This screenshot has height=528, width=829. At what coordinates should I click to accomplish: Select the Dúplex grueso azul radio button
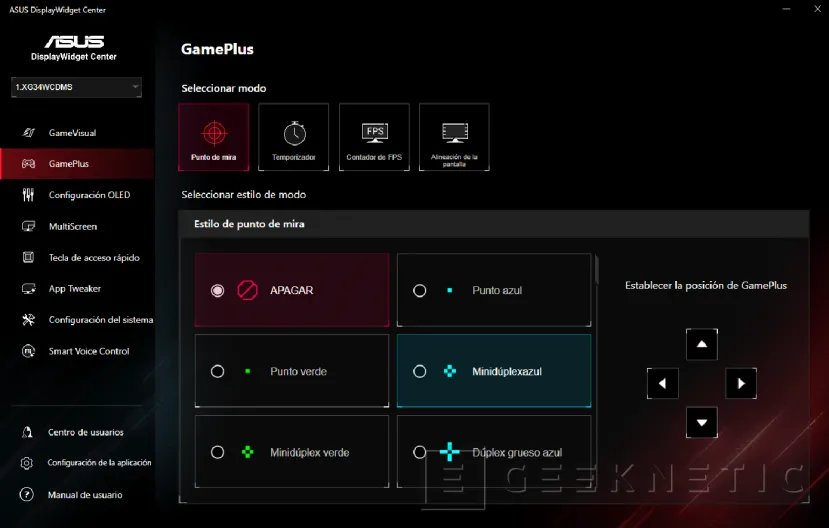[x=420, y=452]
